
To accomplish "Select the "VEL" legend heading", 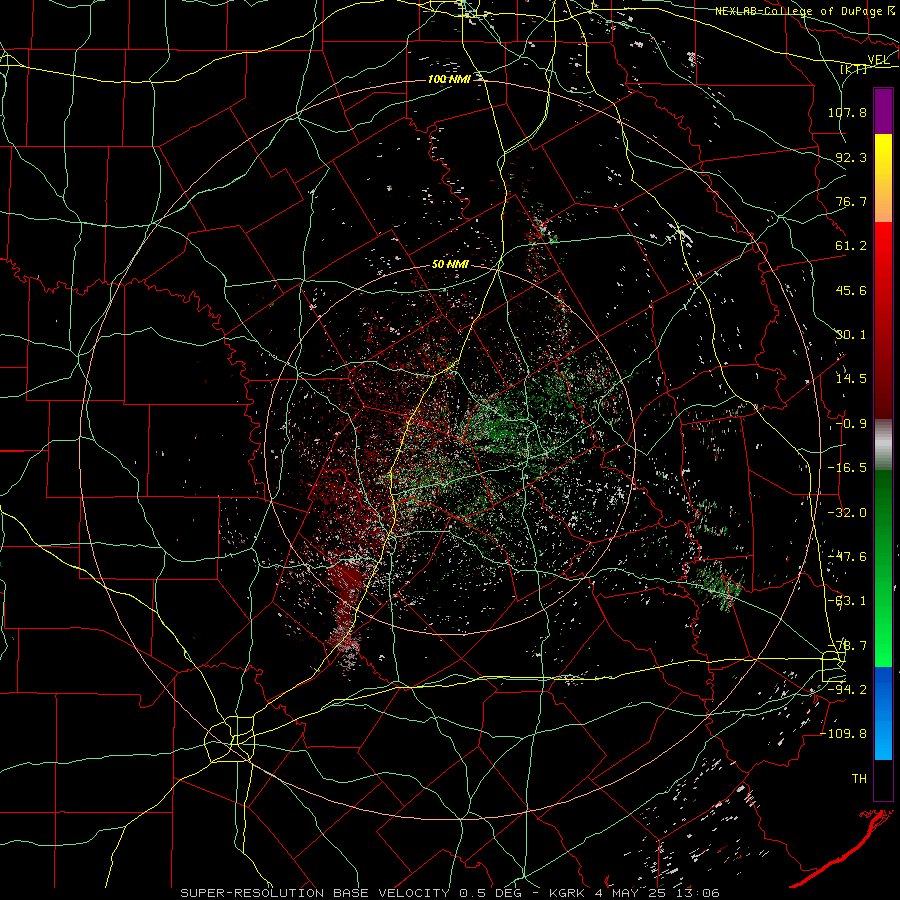I will [x=878, y=60].
